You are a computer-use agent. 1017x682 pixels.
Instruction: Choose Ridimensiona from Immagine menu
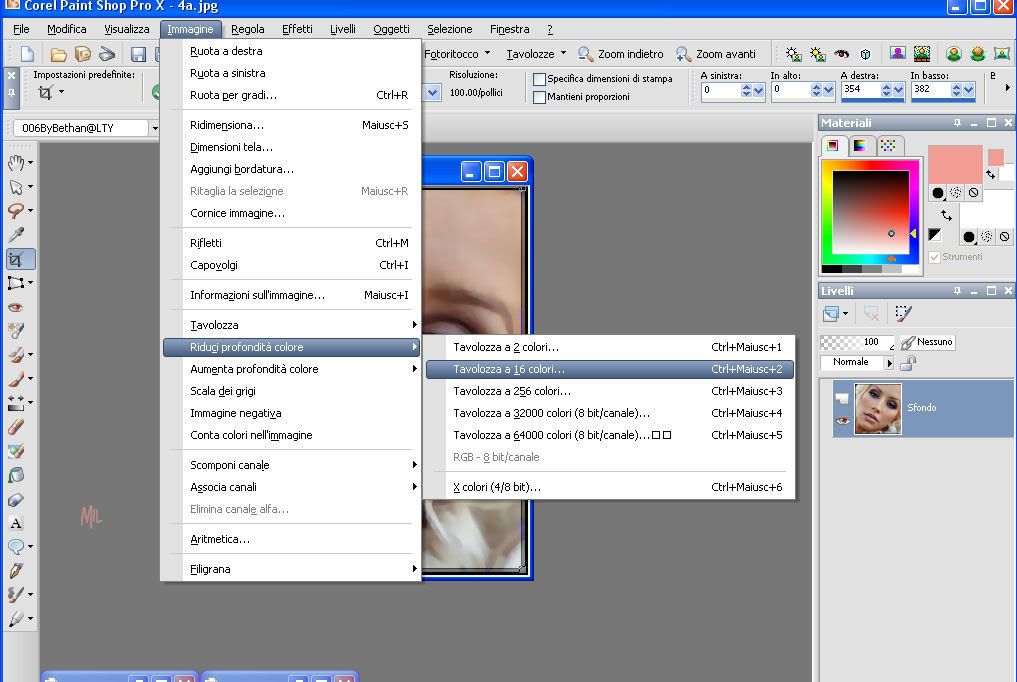[291, 125]
